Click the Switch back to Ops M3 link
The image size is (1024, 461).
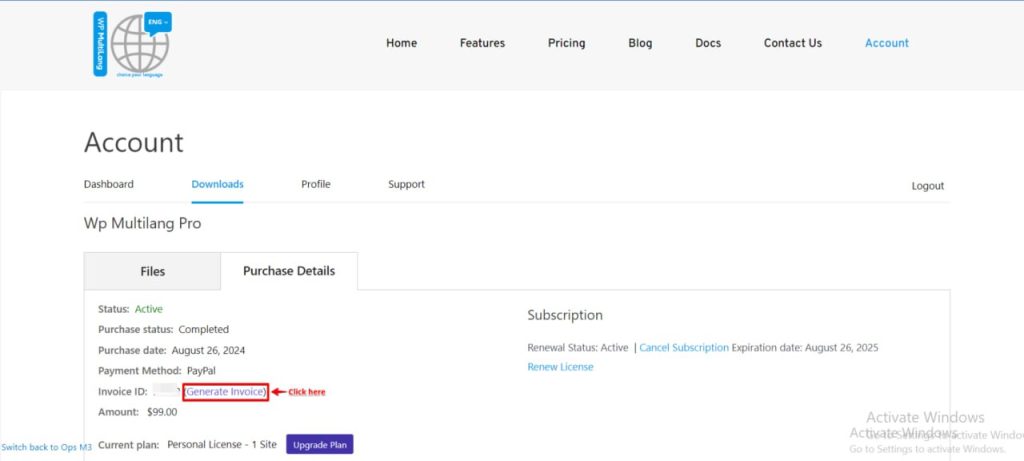(46, 447)
